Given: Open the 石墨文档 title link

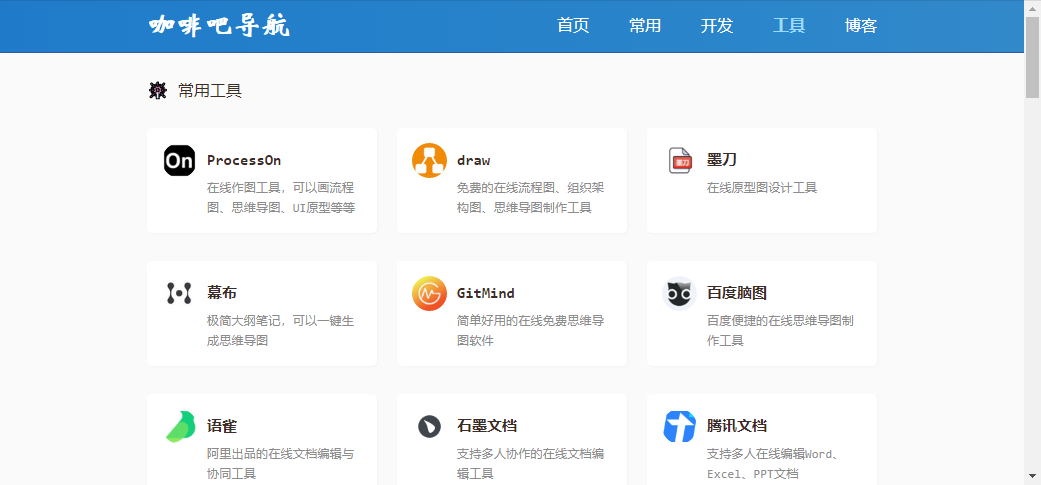Looking at the screenshot, I should 487,426.
